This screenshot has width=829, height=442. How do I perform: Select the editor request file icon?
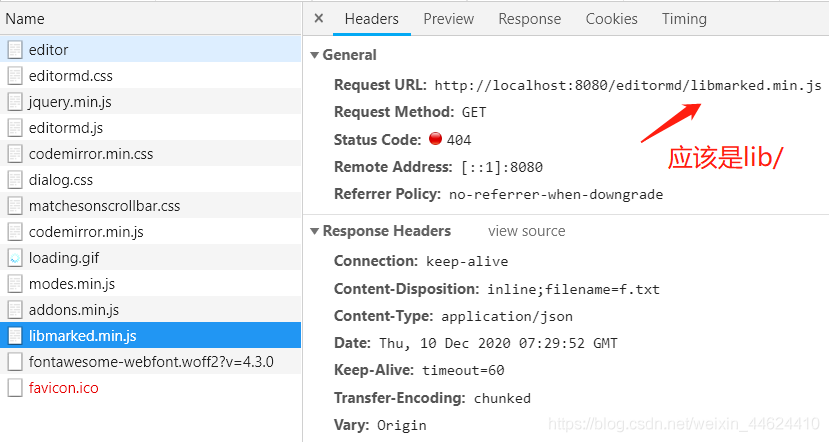pos(15,49)
